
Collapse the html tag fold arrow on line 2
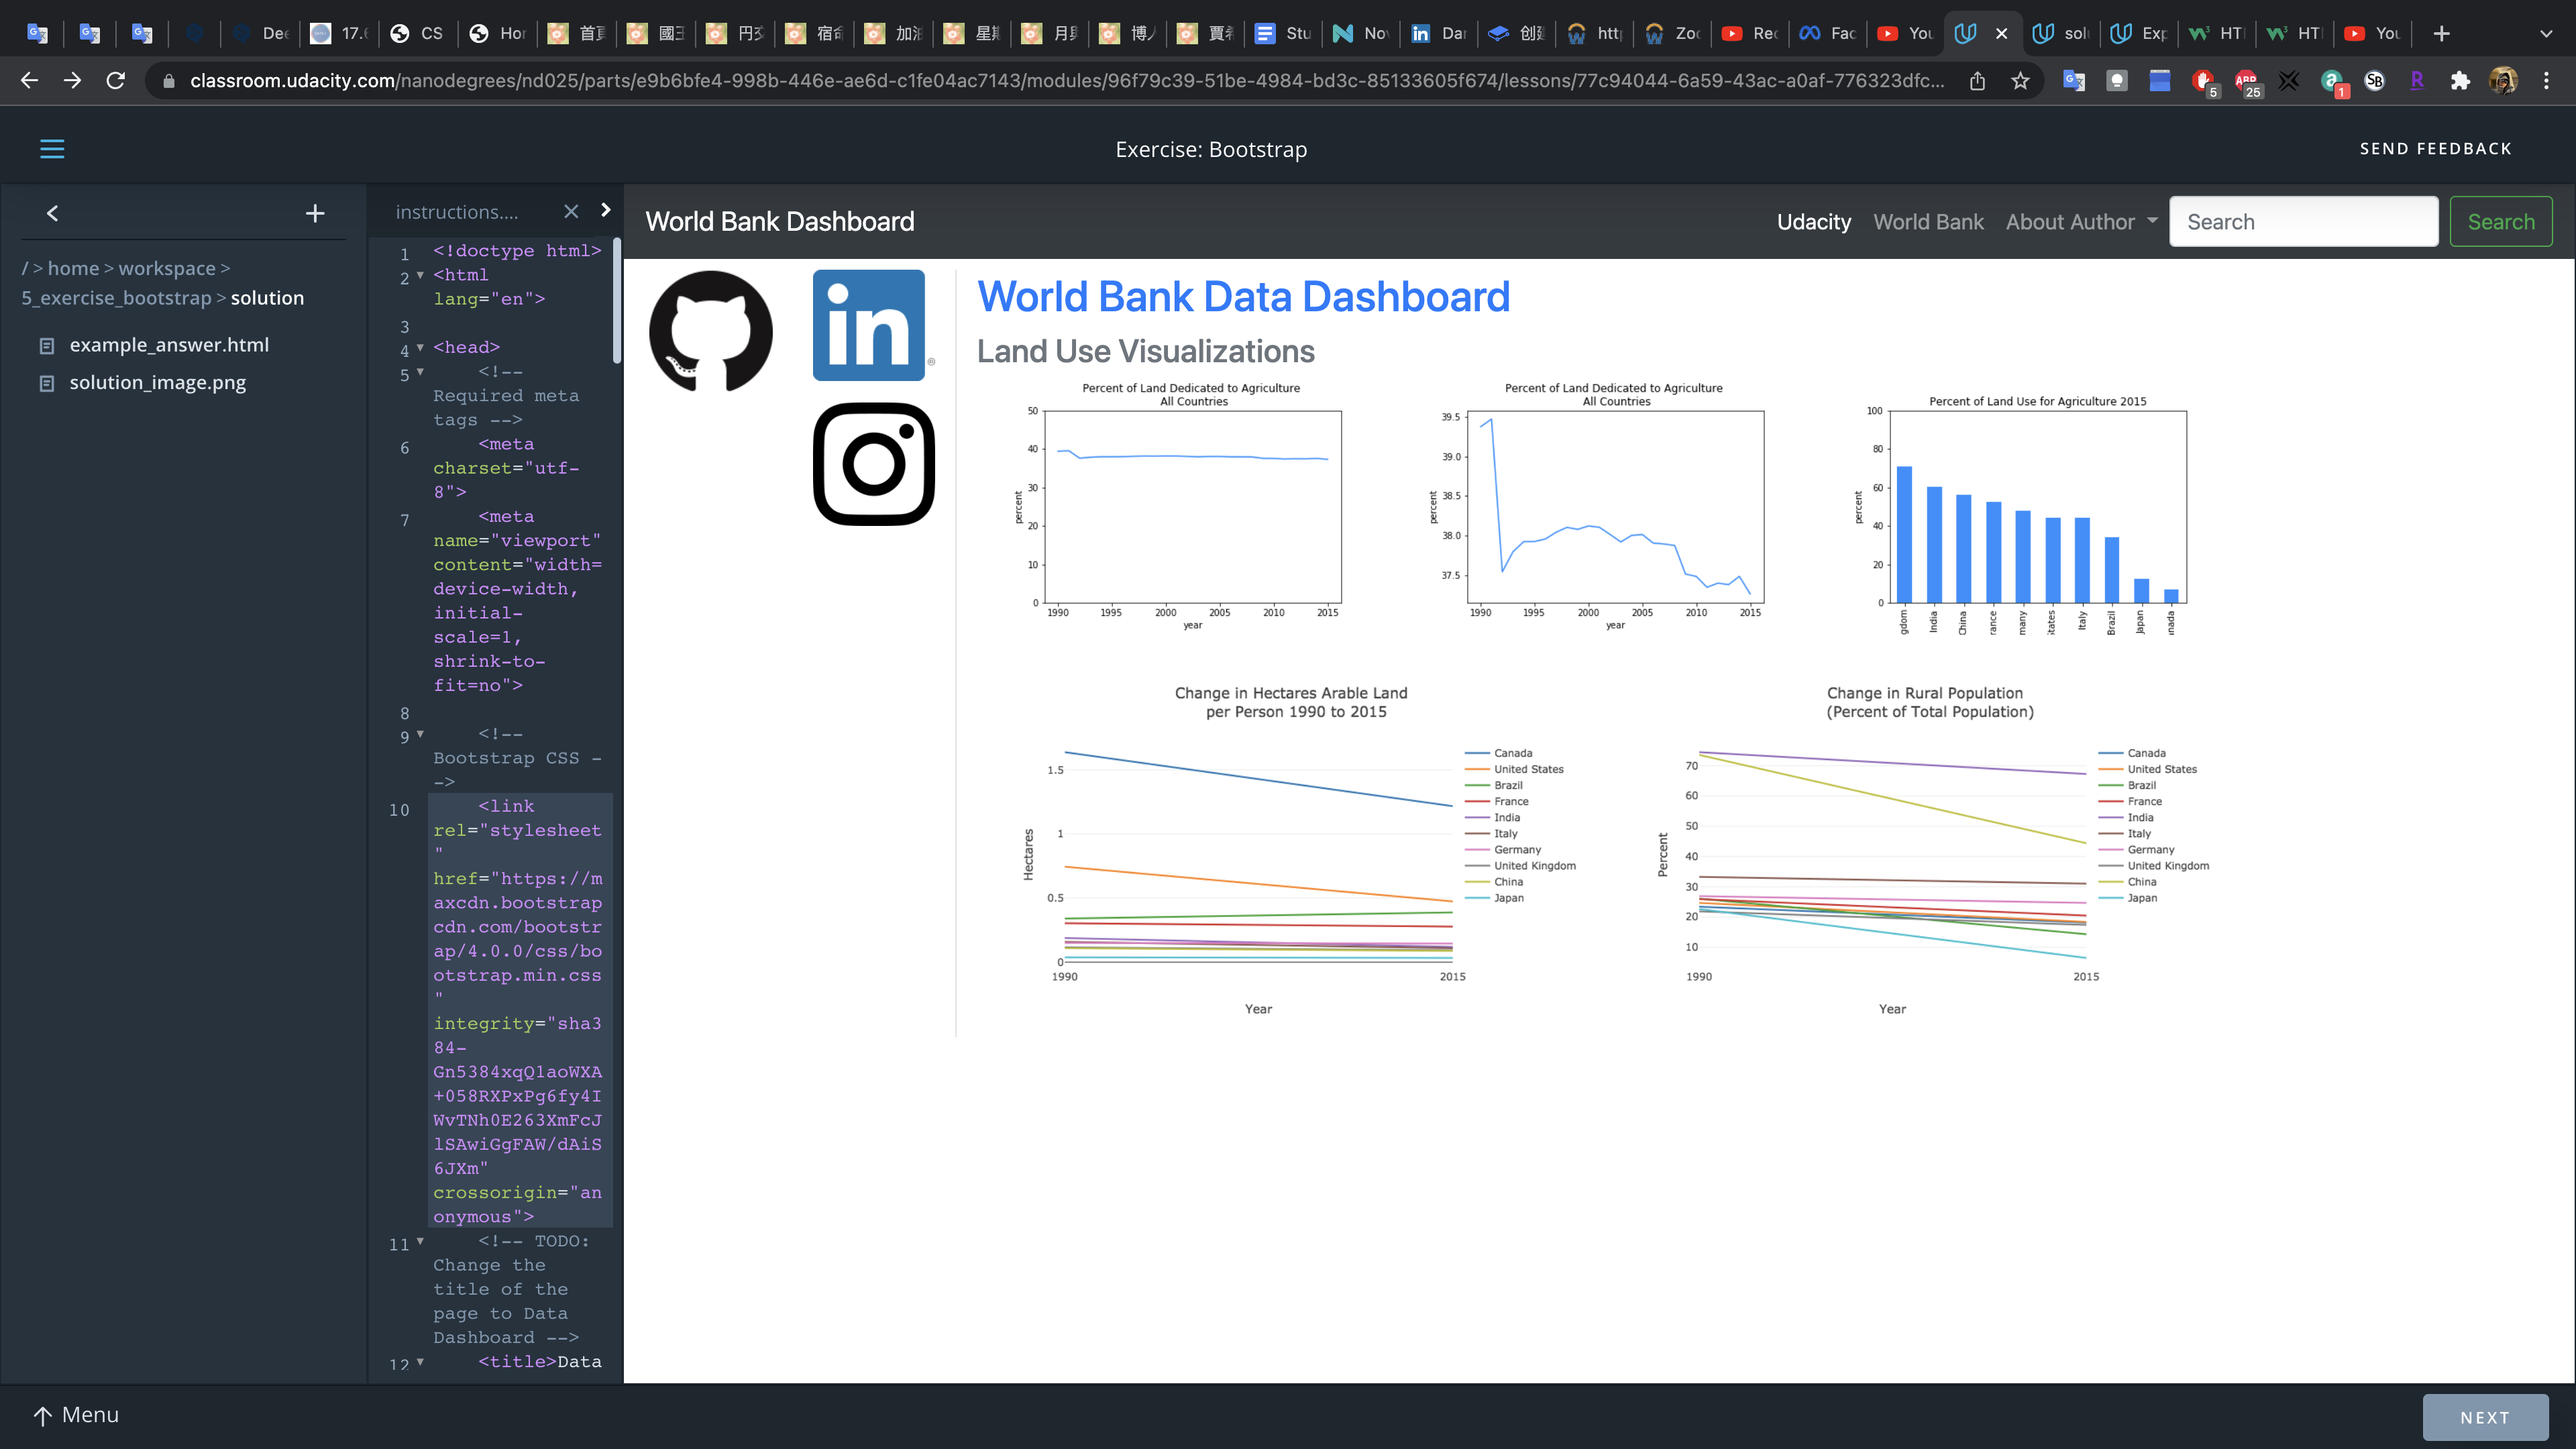[x=420, y=275]
